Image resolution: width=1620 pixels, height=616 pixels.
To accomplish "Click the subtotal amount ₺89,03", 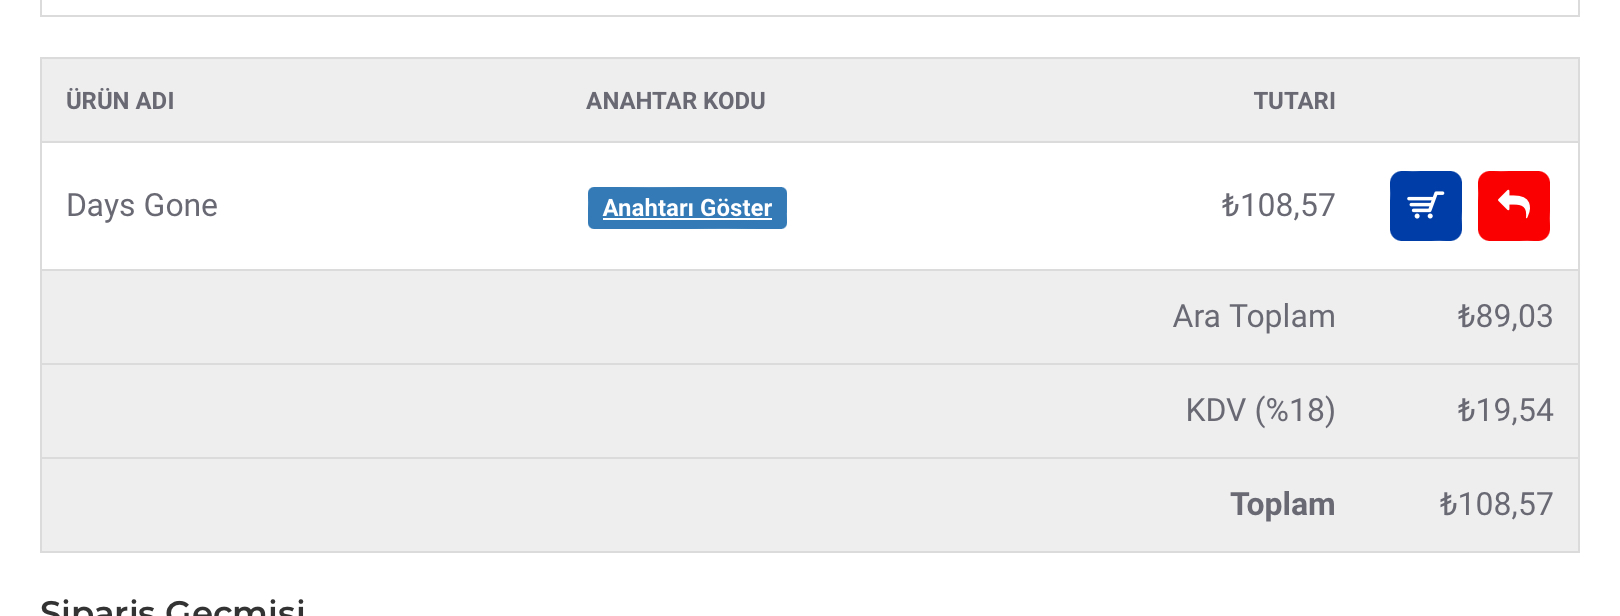I will tap(1504, 316).
